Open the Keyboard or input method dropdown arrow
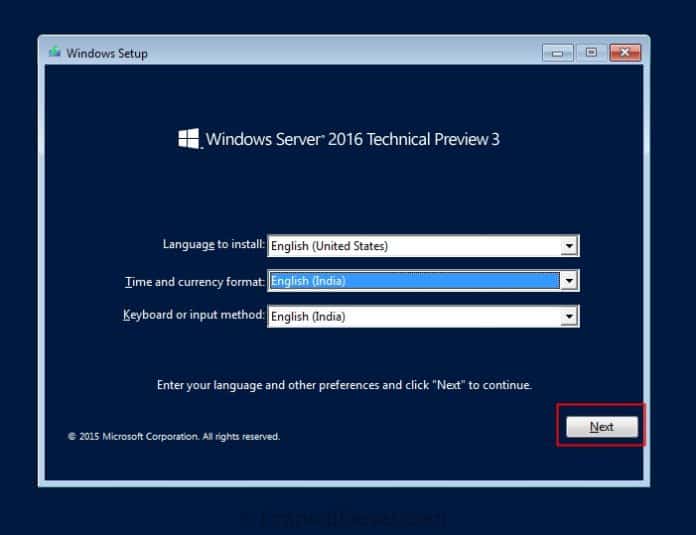This screenshot has height=535, width=696. click(x=569, y=316)
